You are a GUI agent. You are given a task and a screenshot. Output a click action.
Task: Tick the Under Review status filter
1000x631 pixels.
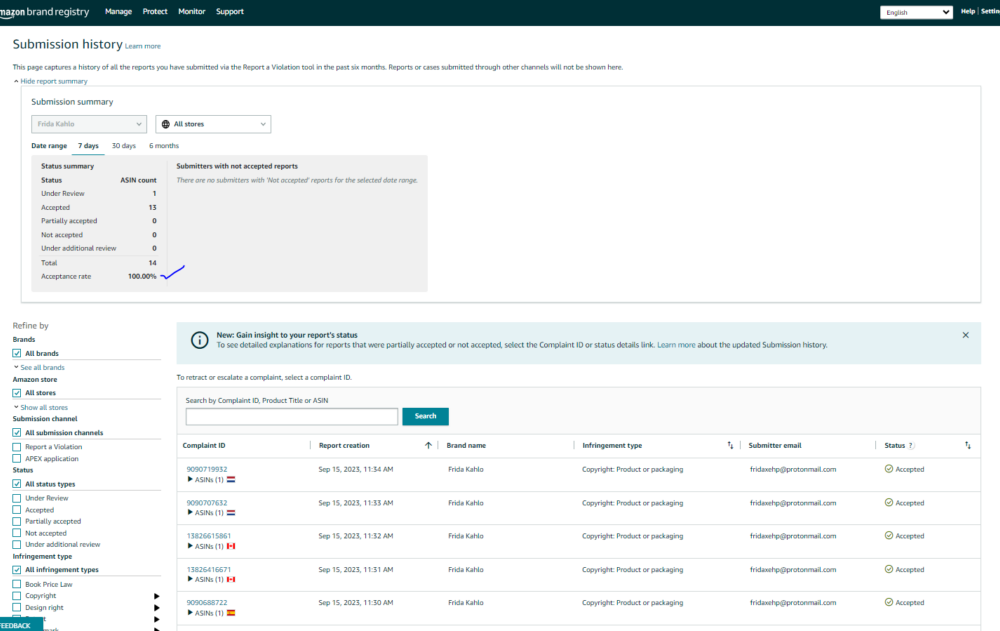(x=17, y=498)
